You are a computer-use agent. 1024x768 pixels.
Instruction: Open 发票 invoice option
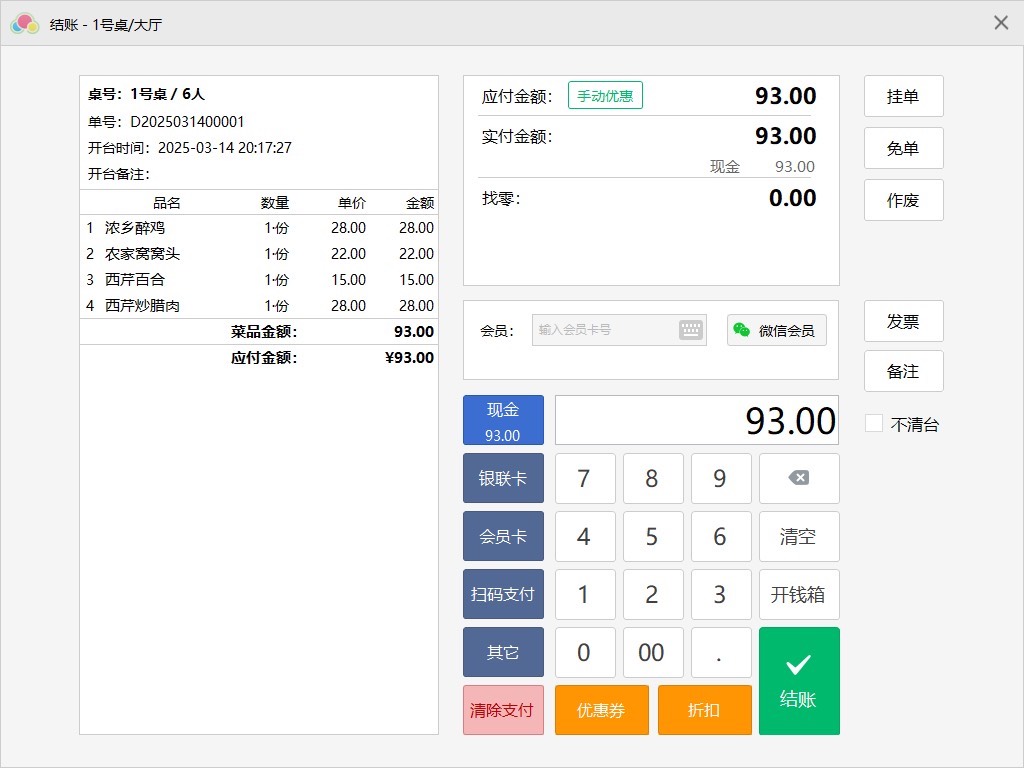click(x=903, y=322)
